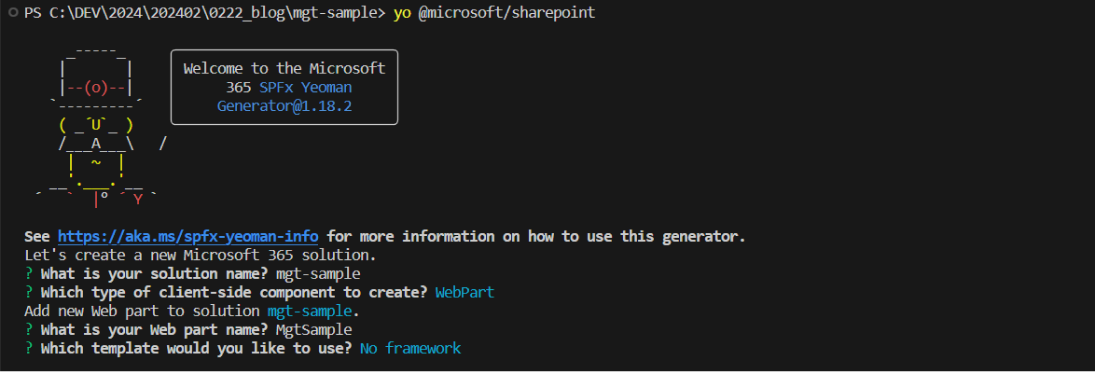Viewport: 1095px width, 372px height.
Task: Click Generator@1.18.2 version text
Action: pyautogui.click(x=284, y=106)
